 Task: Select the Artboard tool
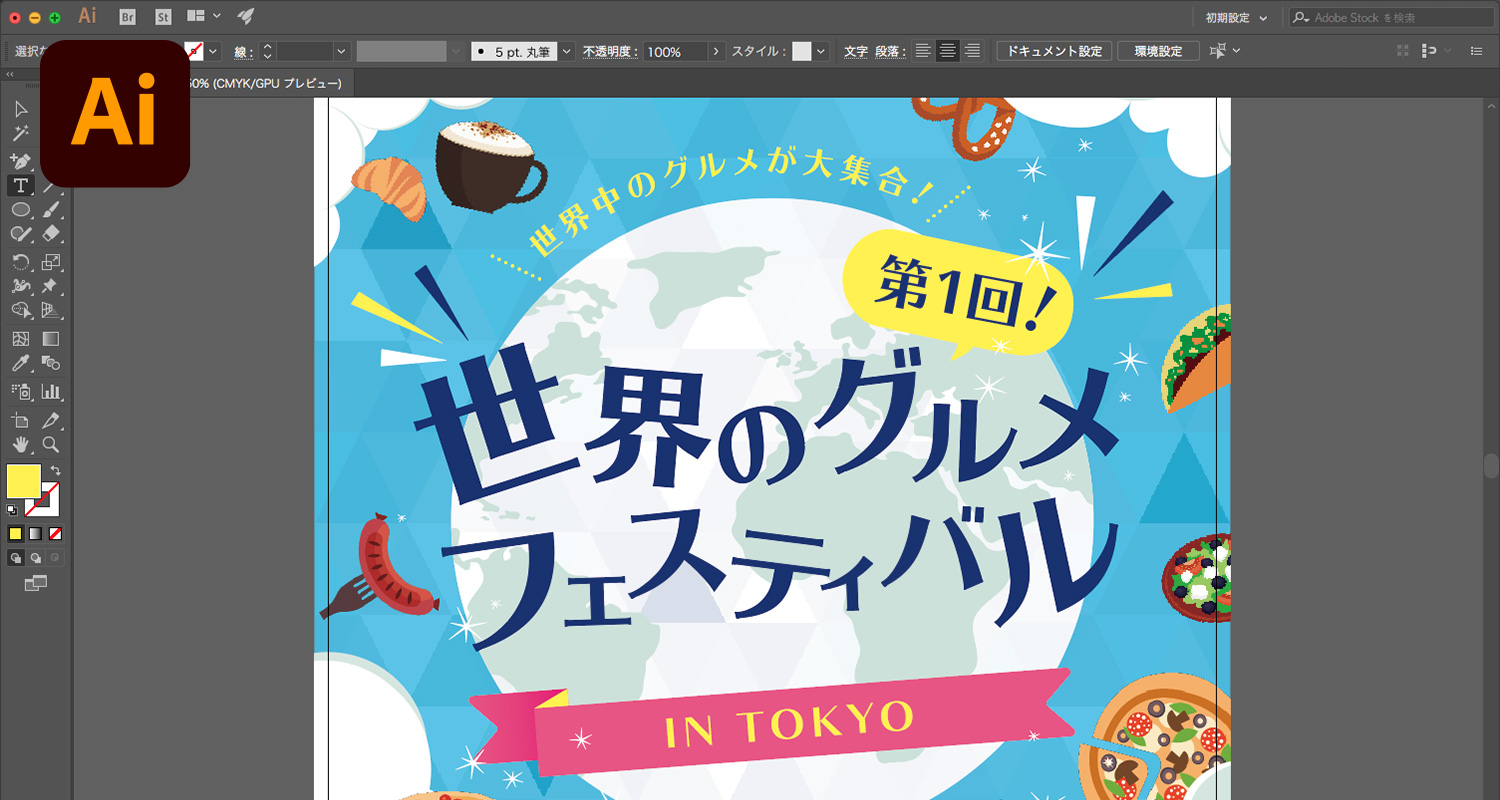(x=20, y=420)
